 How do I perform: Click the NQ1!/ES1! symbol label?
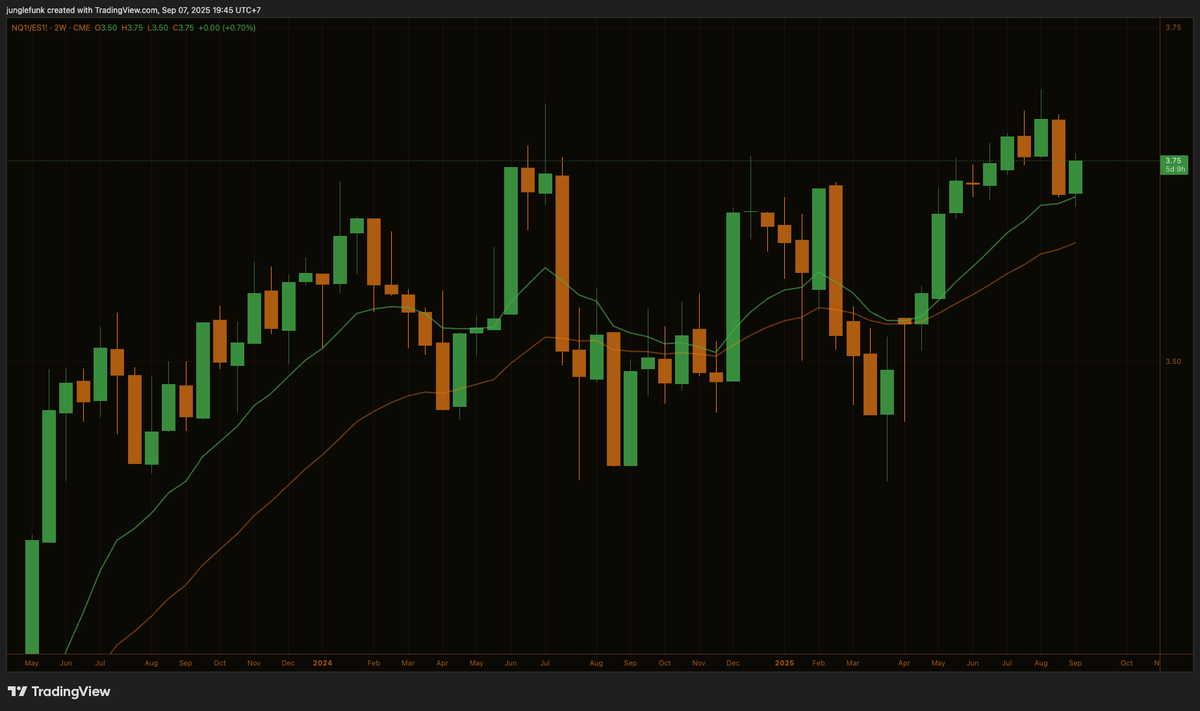pyautogui.click(x=28, y=28)
